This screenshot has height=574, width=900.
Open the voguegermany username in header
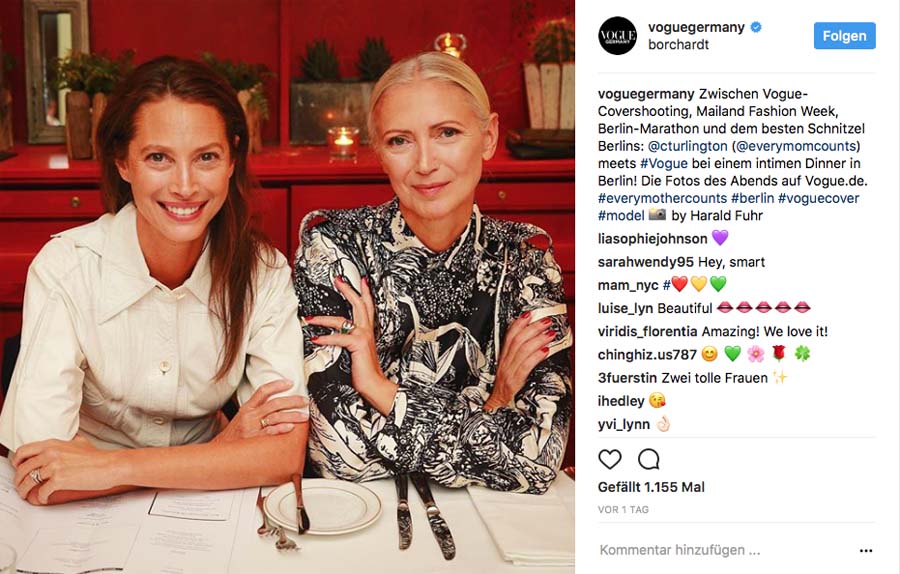696,27
